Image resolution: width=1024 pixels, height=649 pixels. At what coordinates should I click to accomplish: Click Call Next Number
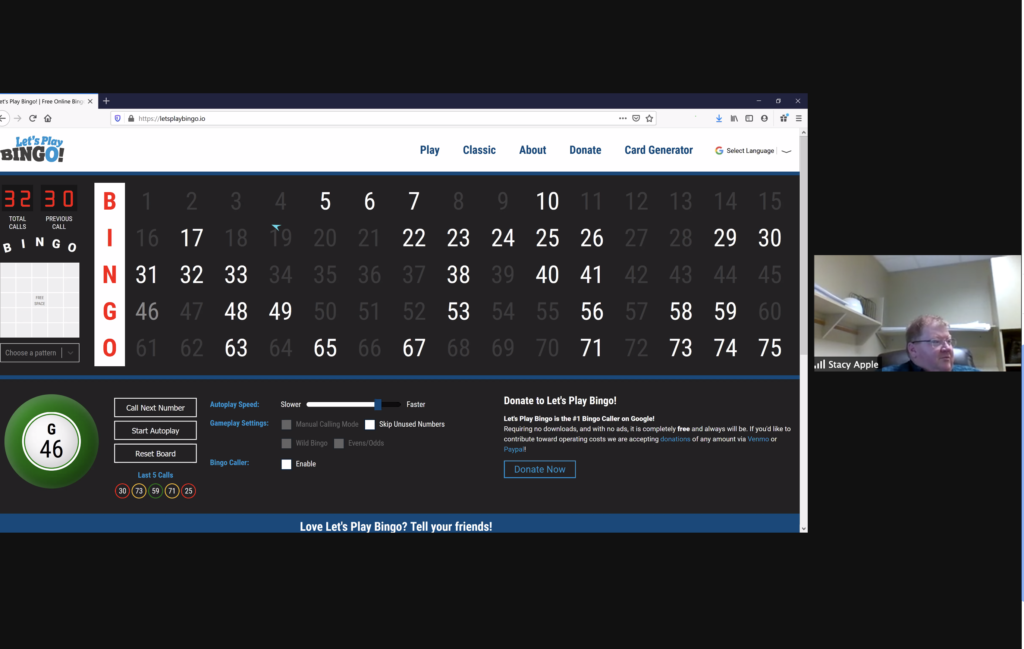(x=155, y=407)
